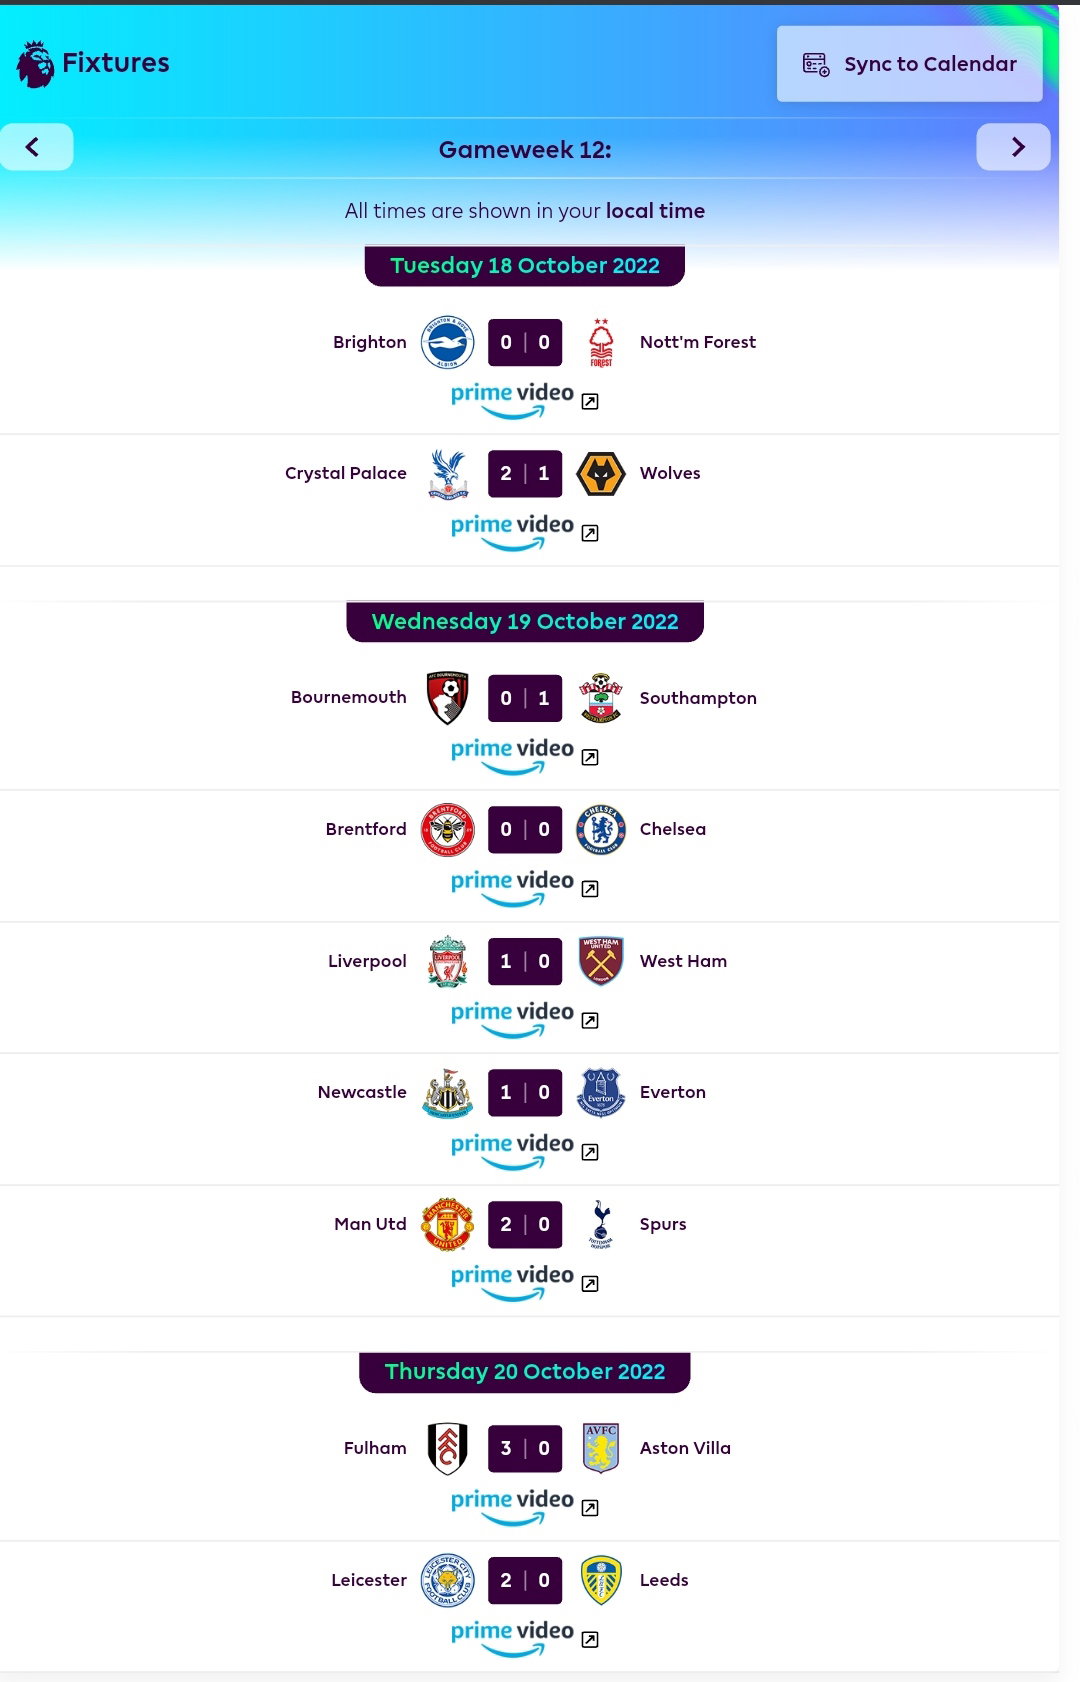The image size is (1080, 1682).
Task: Click the Wolves club badge
Action: coord(601,474)
